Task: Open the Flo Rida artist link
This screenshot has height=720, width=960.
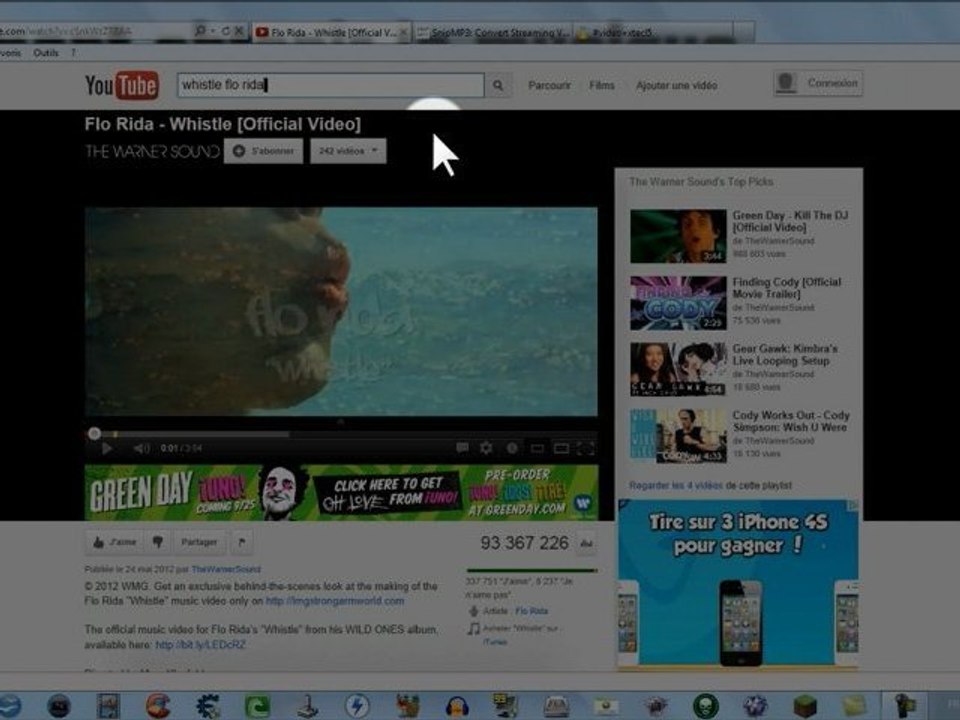Action: (531, 611)
